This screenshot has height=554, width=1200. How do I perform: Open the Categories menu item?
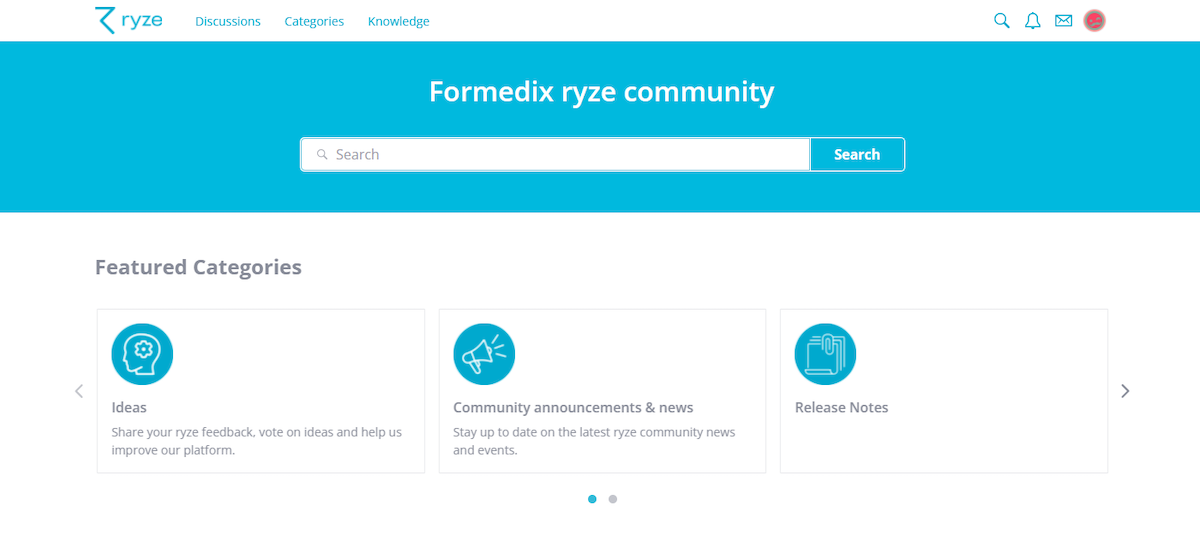click(x=314, y=21)
